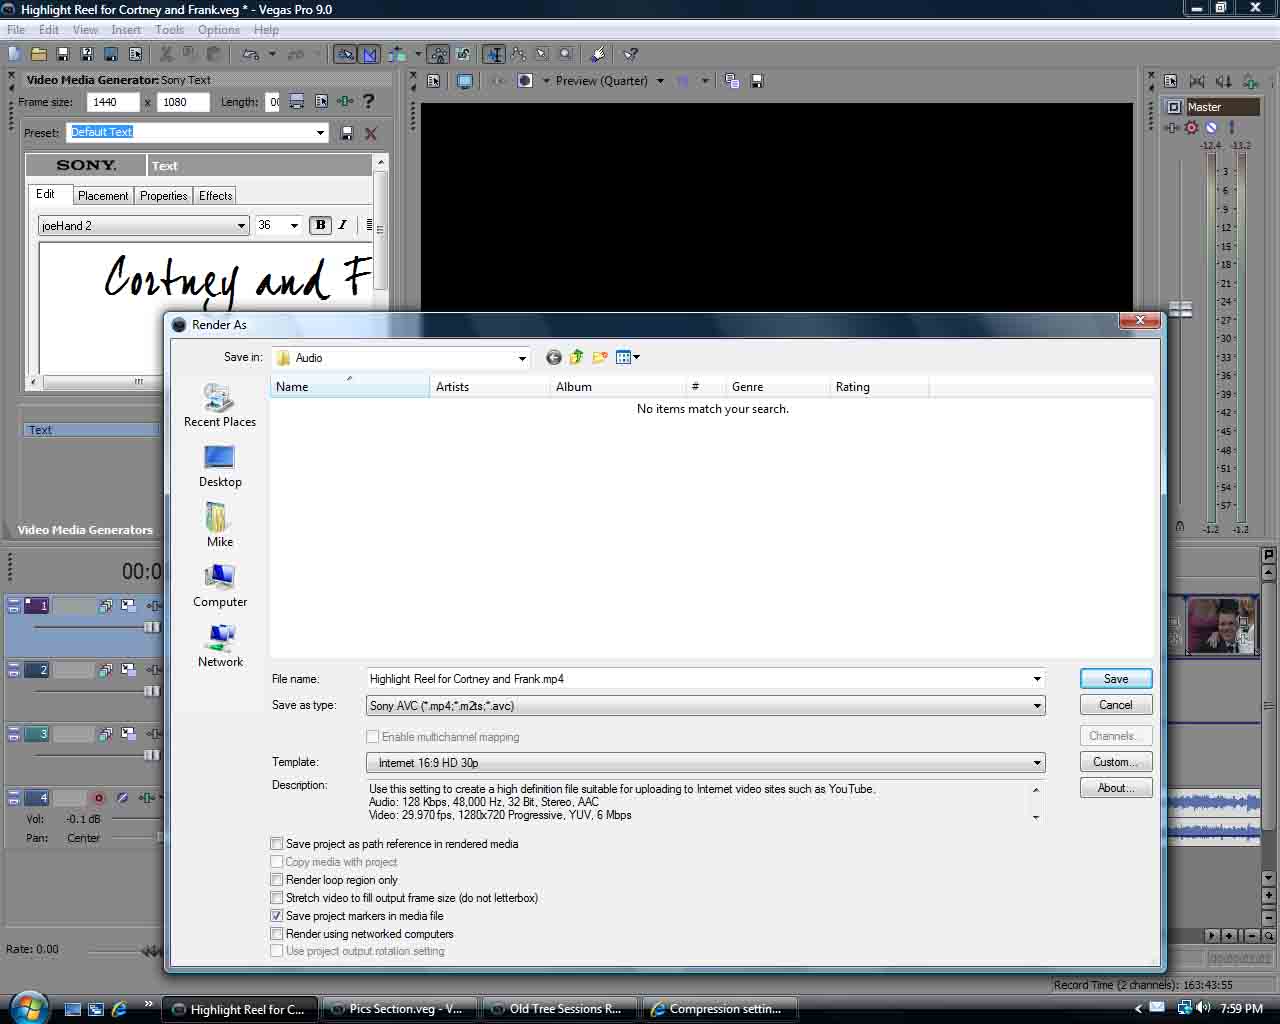Click the back arrow in Render As dialog
The height and width of the screenshot is (1024, 1280).
[553, 358]
